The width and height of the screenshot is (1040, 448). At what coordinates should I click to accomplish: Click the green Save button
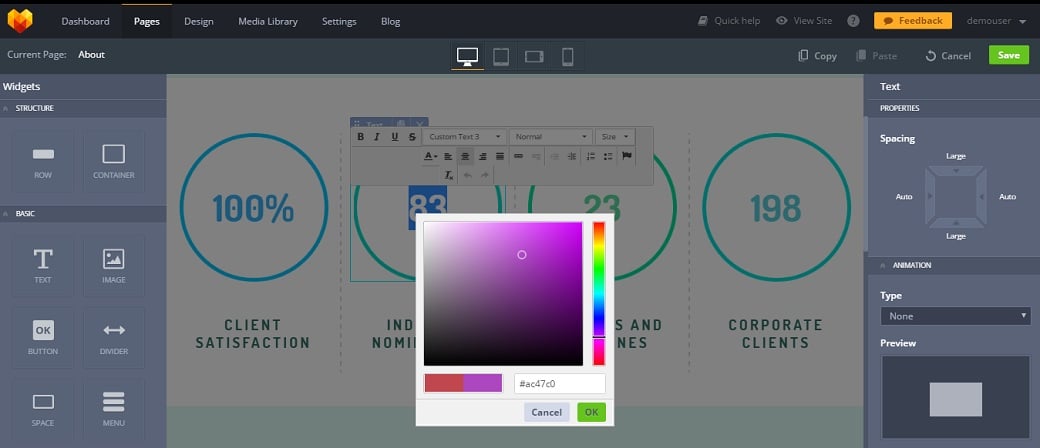(x=1008, y=55)
